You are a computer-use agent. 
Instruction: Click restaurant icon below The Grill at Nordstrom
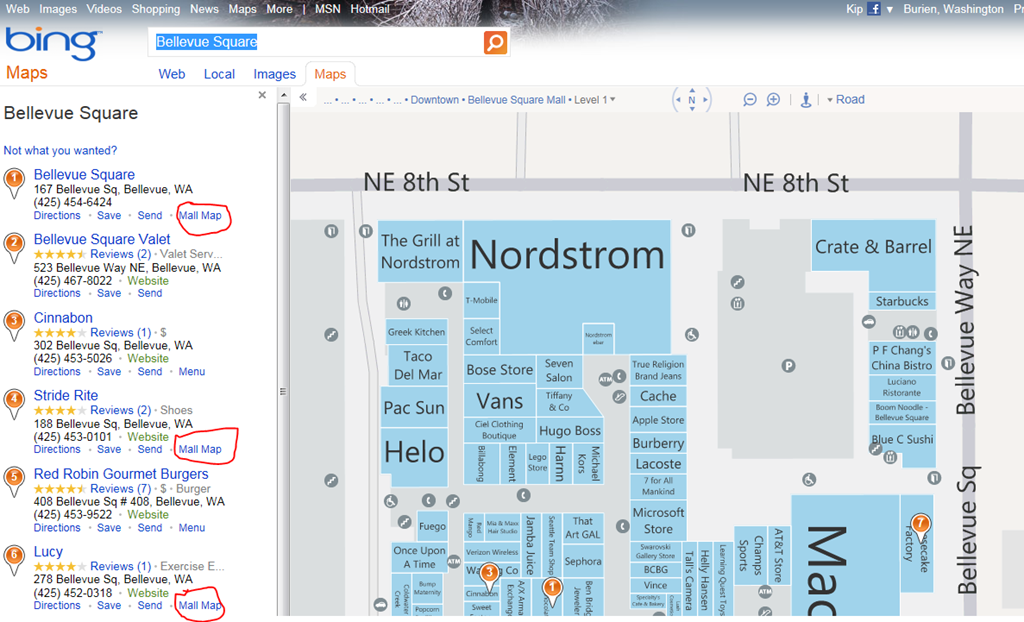[x=404, y=303]
